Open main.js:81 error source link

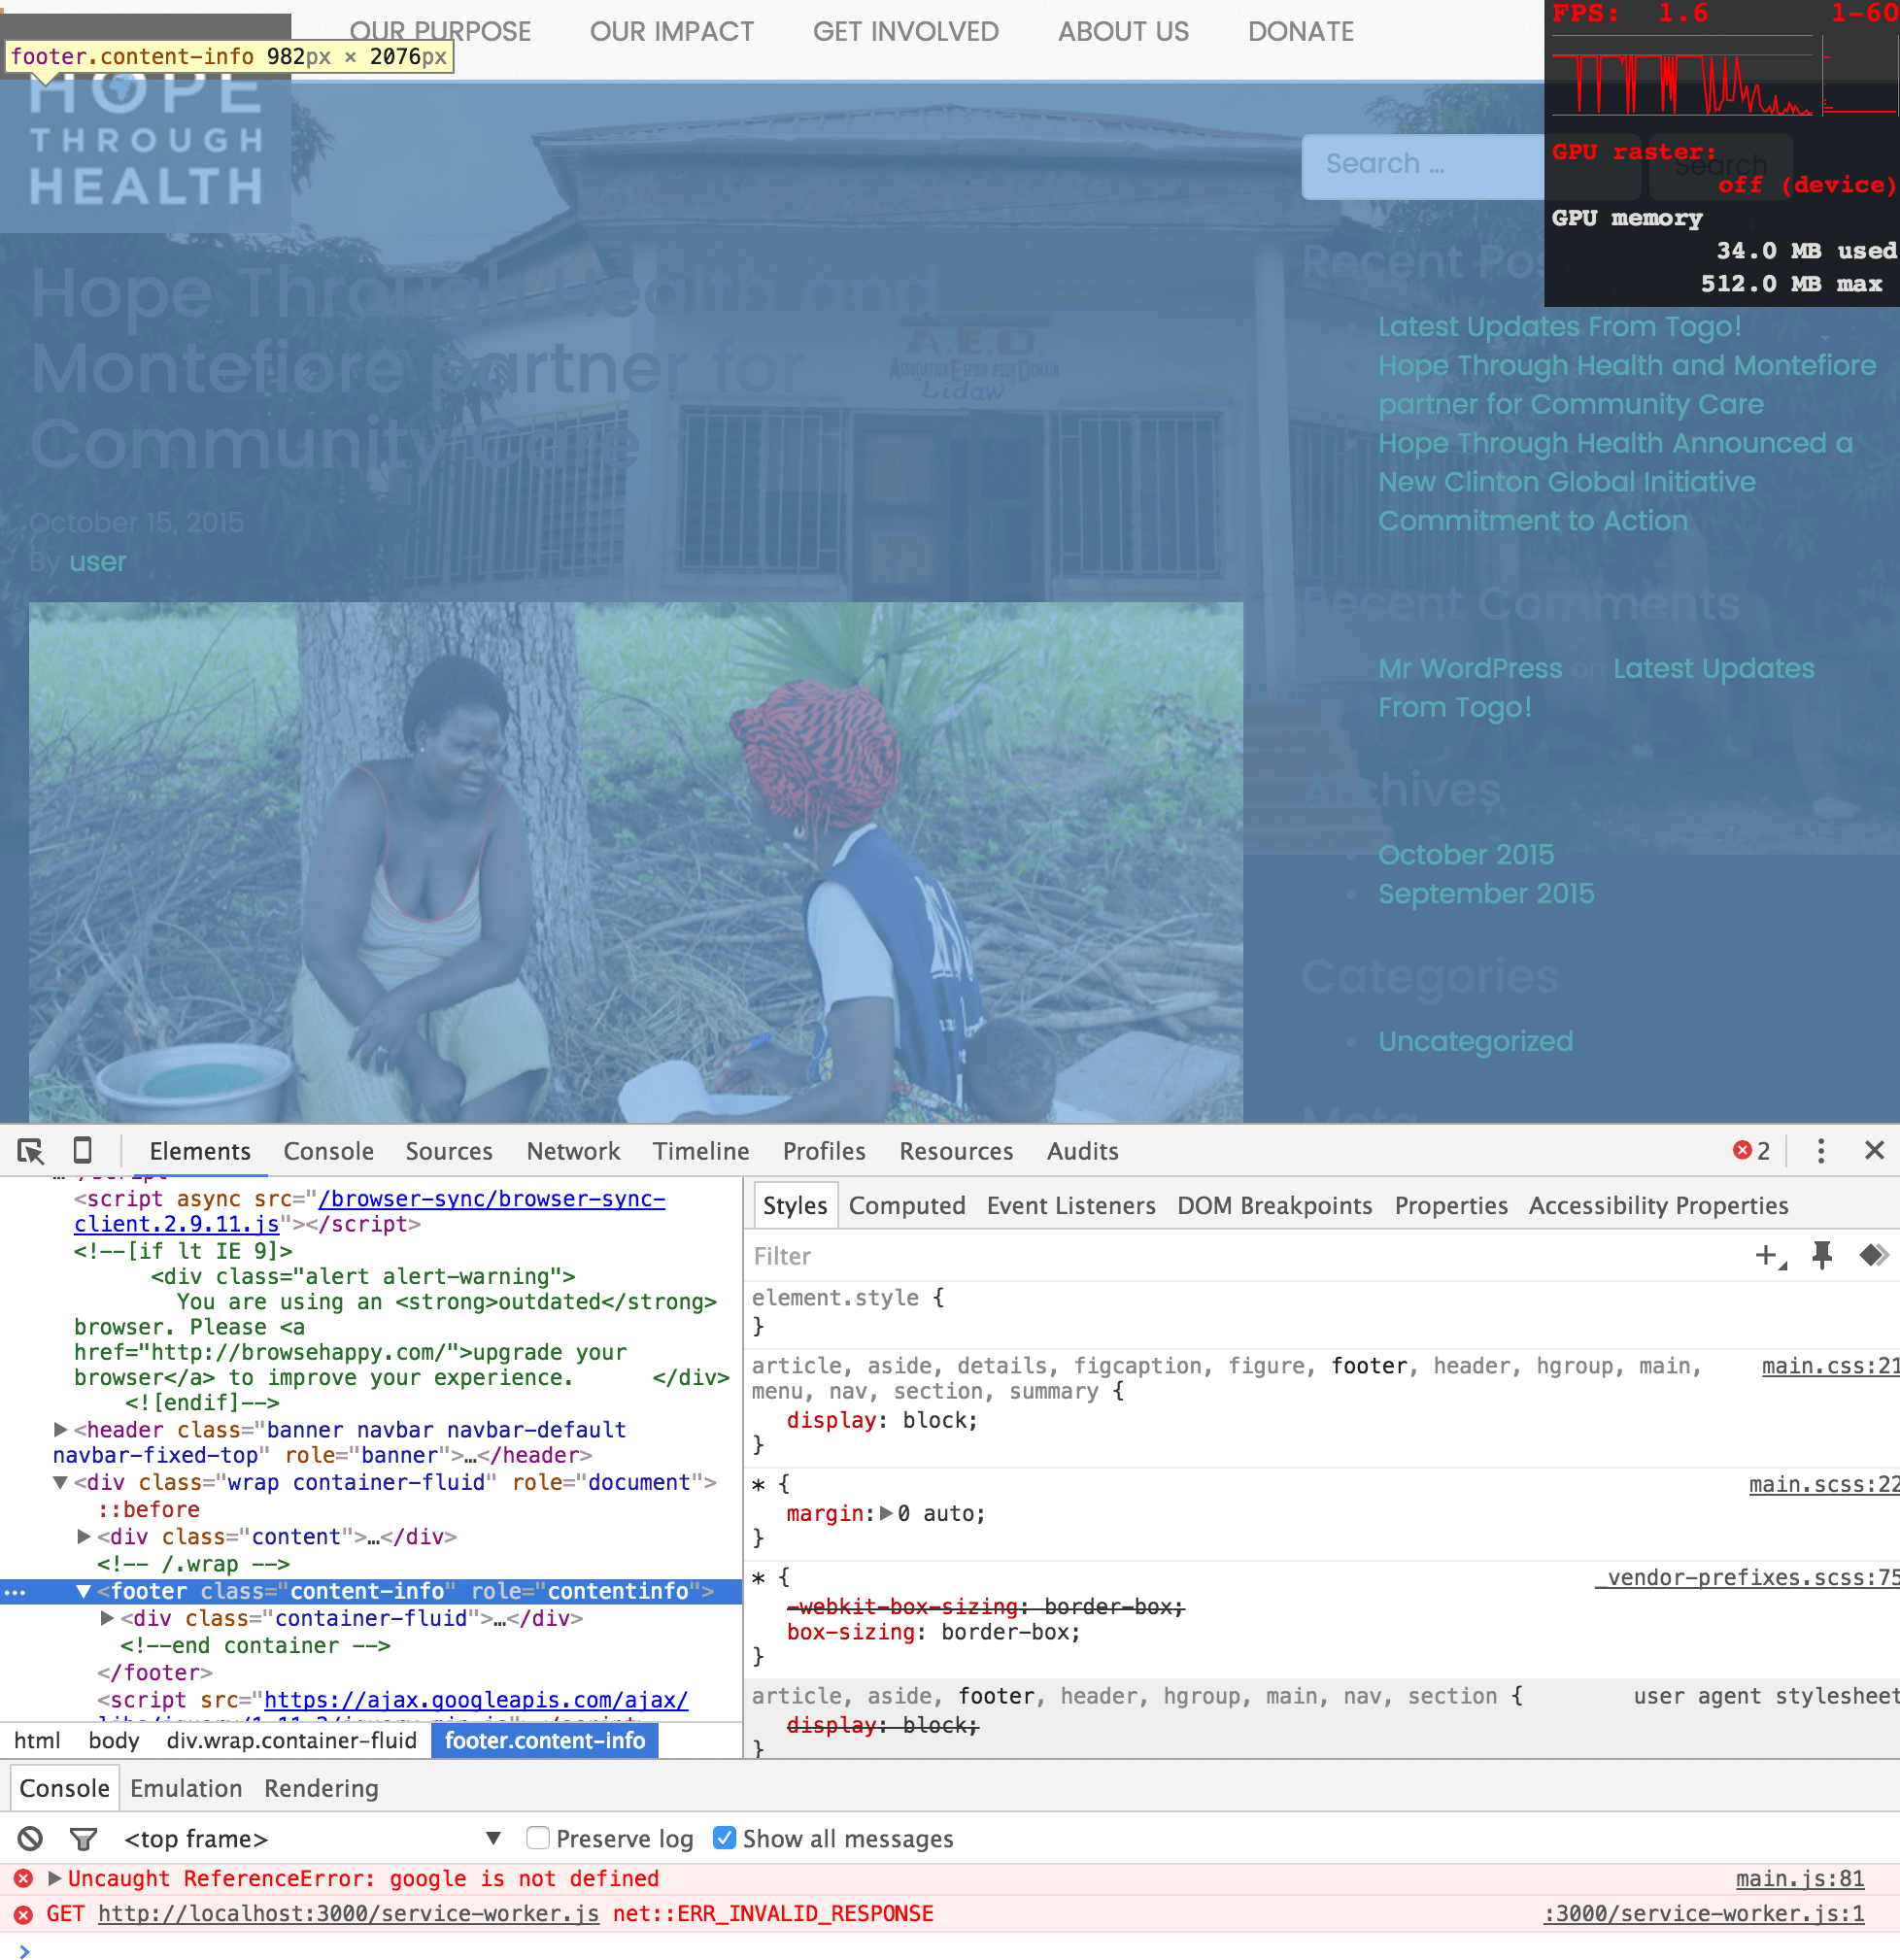(1799, 1879)
